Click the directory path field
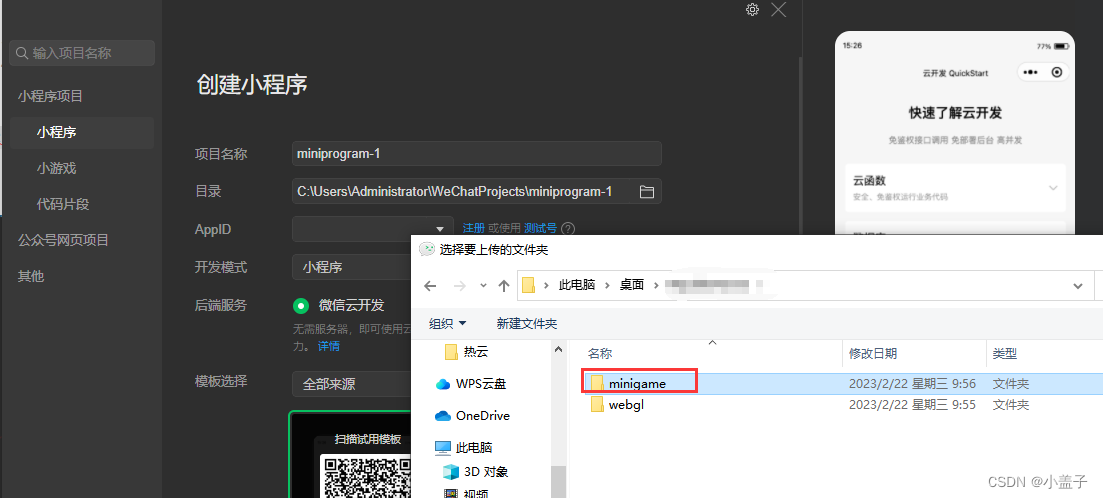Screen dimensions: 1103x498 476,191
